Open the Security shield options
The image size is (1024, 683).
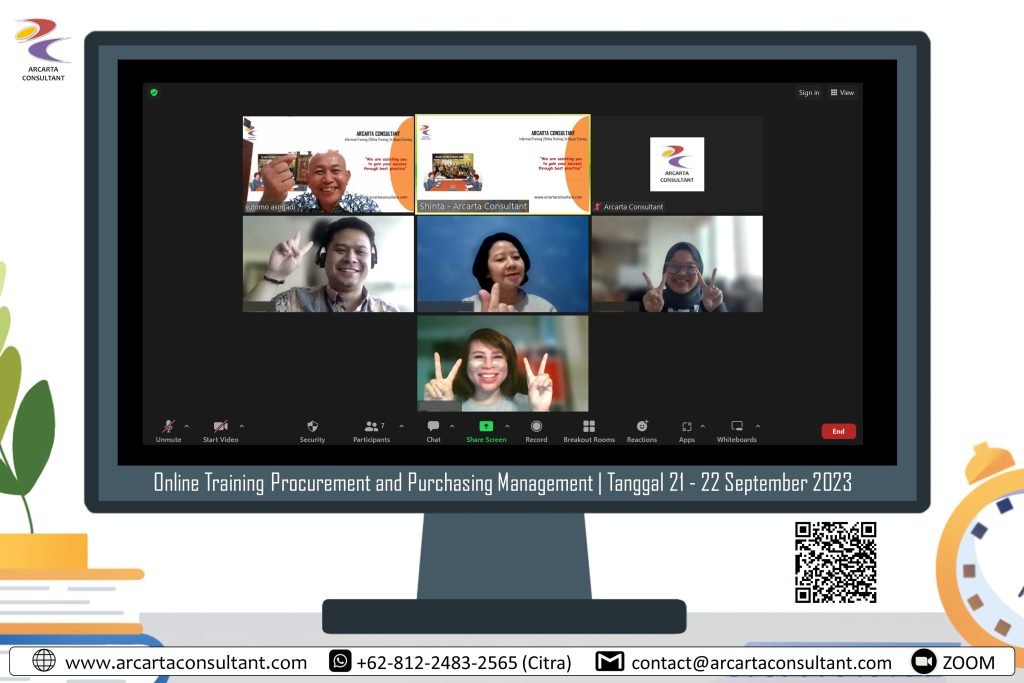pyautogui.click(x=312, y=427)
